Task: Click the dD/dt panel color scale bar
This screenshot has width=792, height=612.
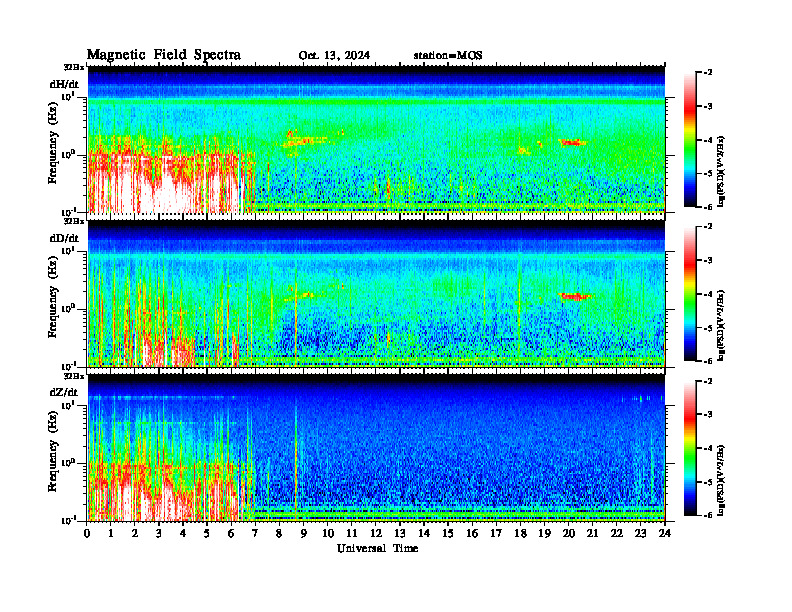Action: (690, 294)
